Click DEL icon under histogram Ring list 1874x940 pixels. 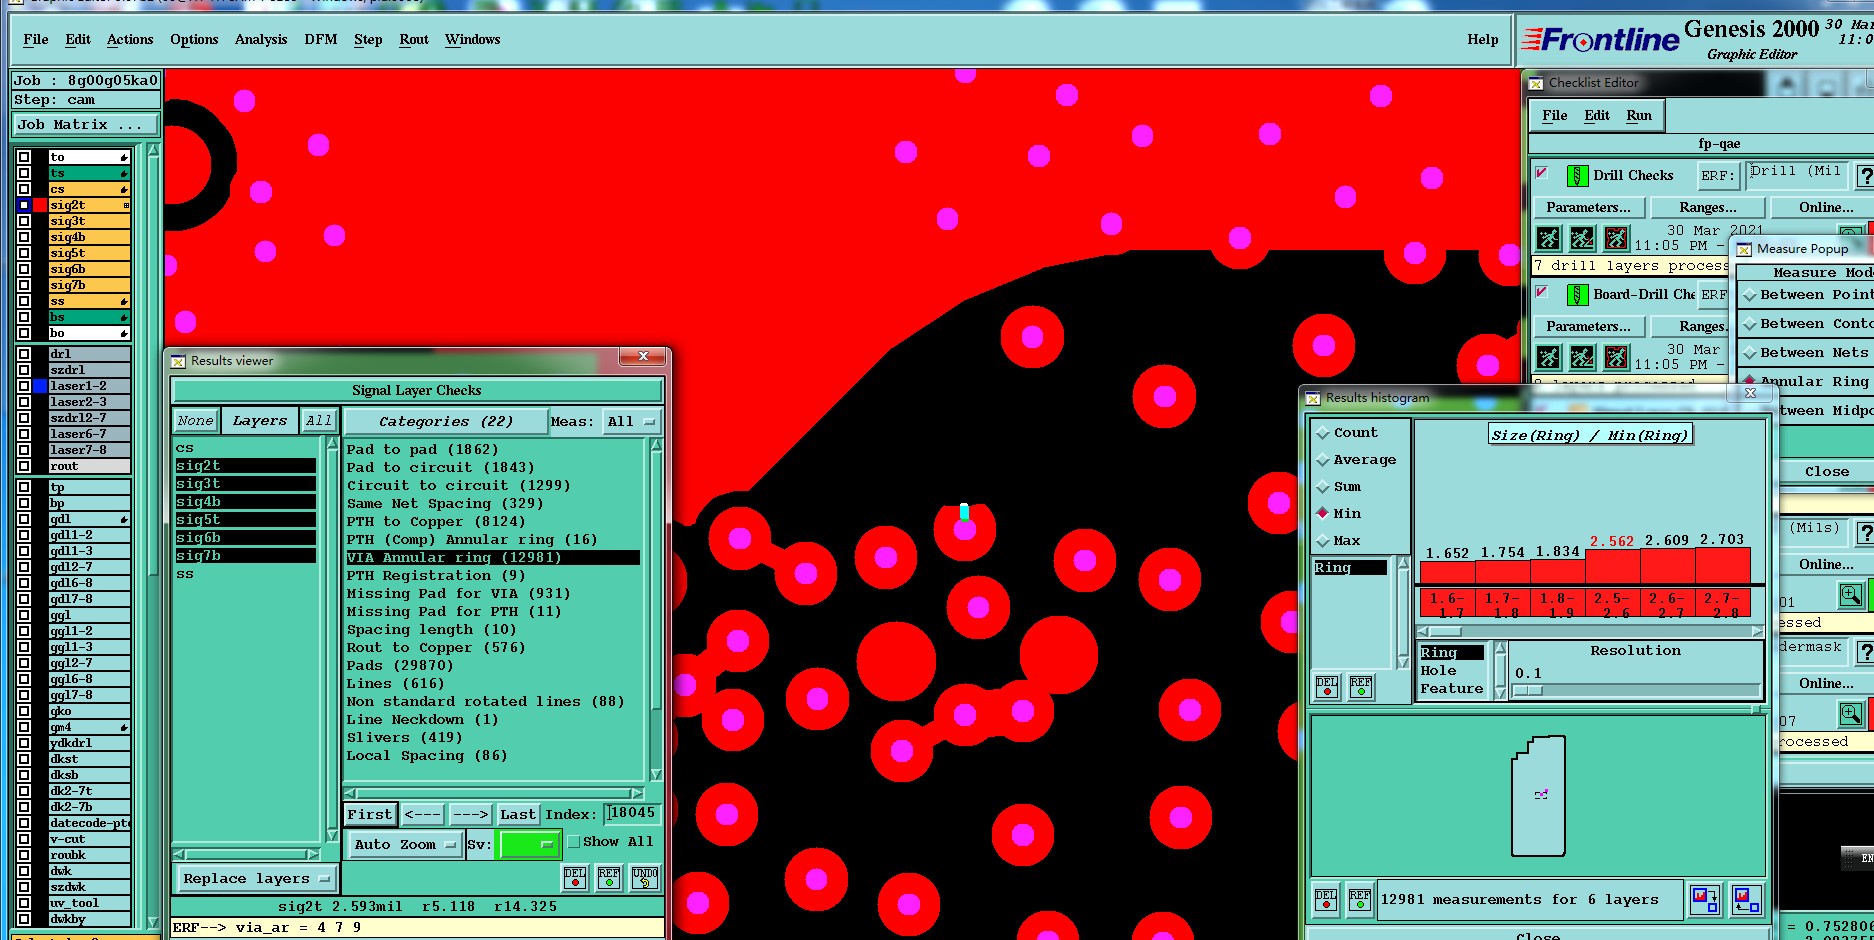click(1327, 687)
